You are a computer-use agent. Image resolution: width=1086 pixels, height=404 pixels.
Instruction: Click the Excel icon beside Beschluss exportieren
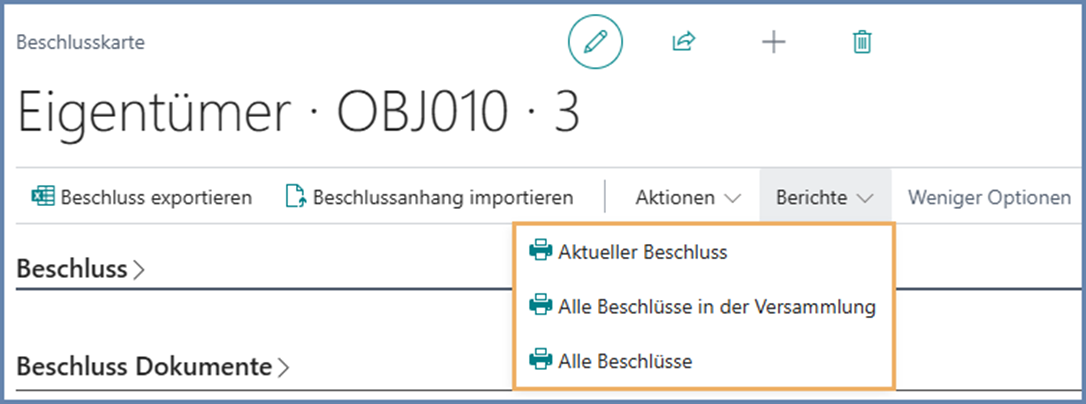(42, 197)
